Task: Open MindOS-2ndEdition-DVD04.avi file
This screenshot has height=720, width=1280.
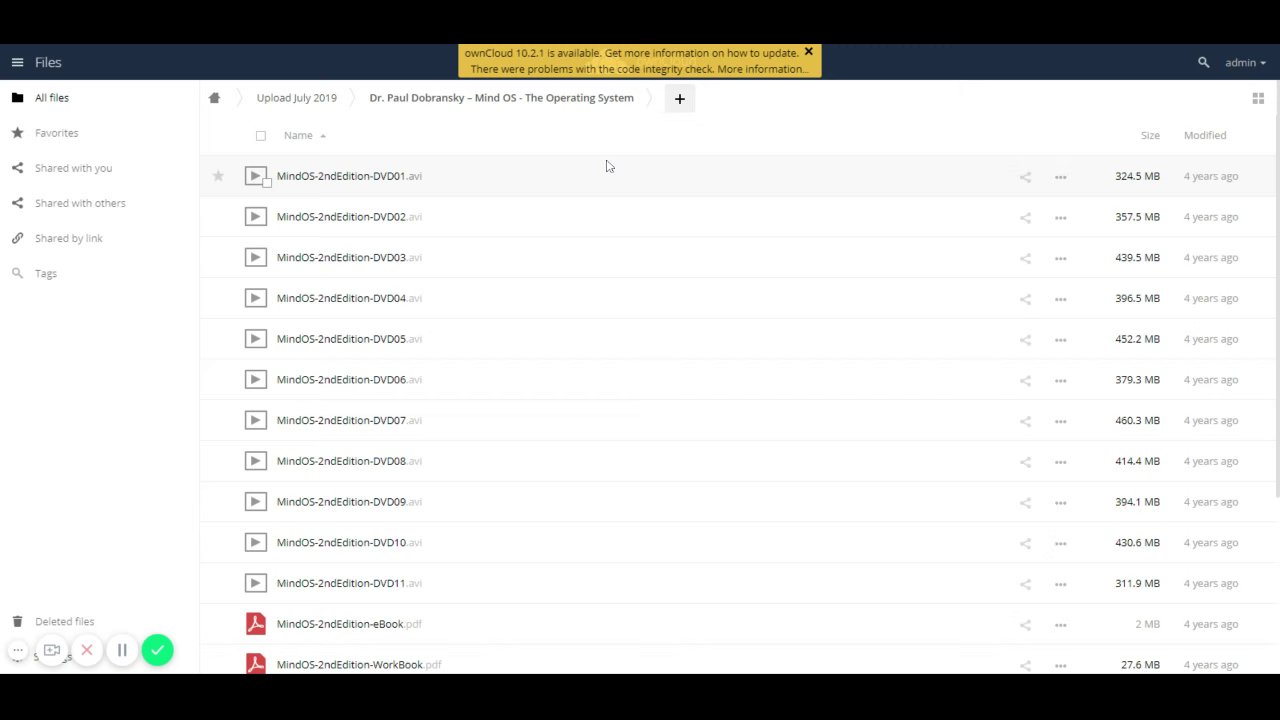Action: [349, 298]
